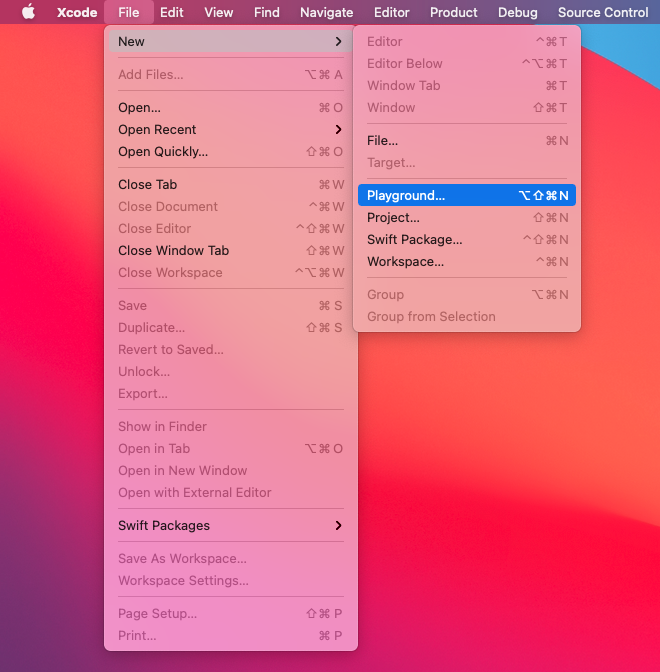Open the Source Control menu
This screenshot has width=660, height=672.
(x=603, y=12)
